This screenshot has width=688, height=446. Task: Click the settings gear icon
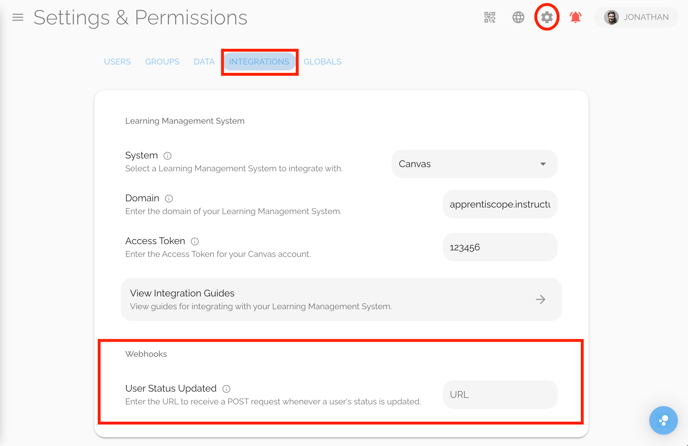pyautogui.click(x=547, y=18)
